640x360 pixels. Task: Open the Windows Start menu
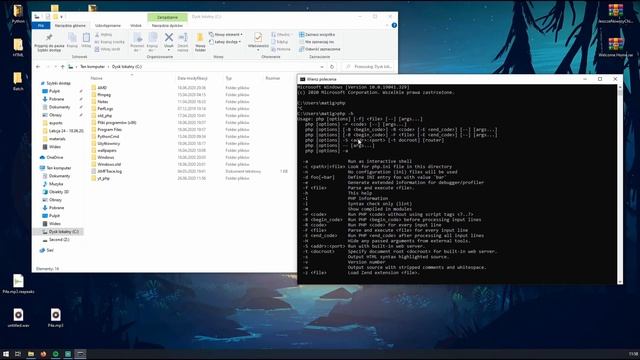[6, 354]
